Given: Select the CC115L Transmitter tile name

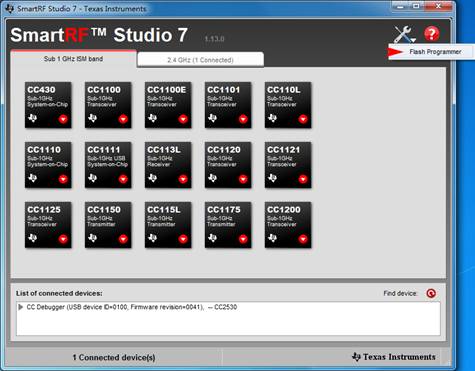Looking at the screenshot, I should (x=164, y=210).
